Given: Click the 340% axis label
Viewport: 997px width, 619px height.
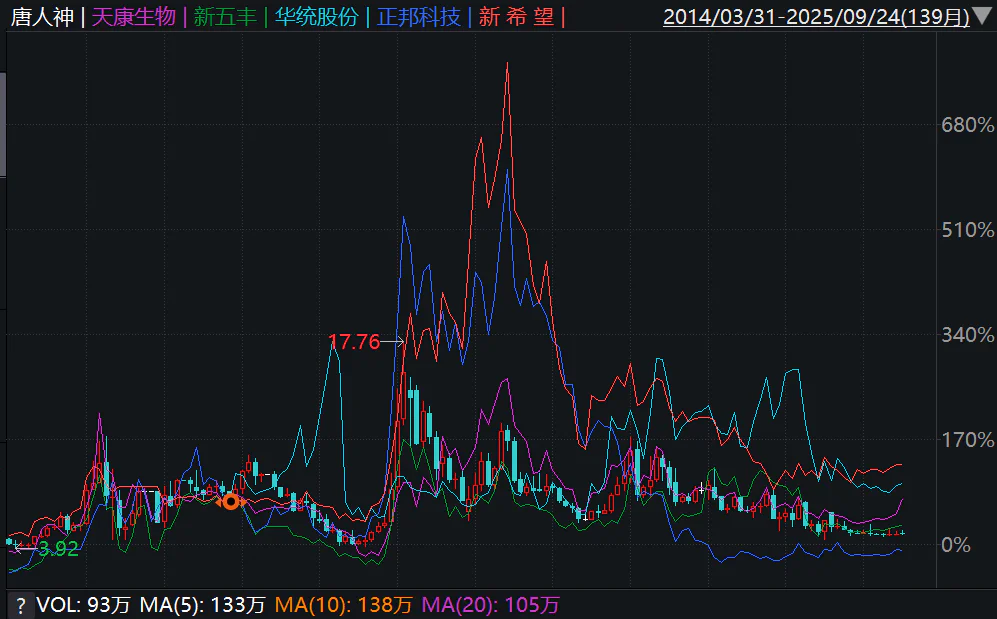Looking at the screenshot, I should [x=968, y=336].
